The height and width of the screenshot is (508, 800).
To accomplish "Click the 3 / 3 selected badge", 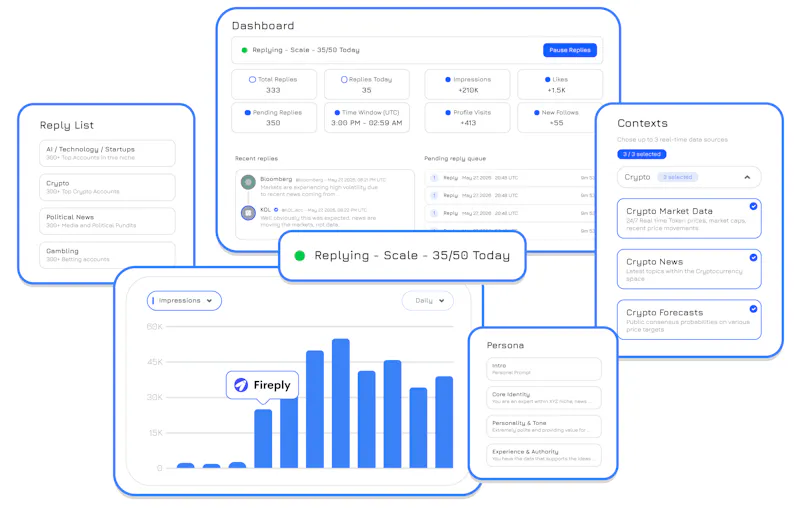I will coord(641,154).
